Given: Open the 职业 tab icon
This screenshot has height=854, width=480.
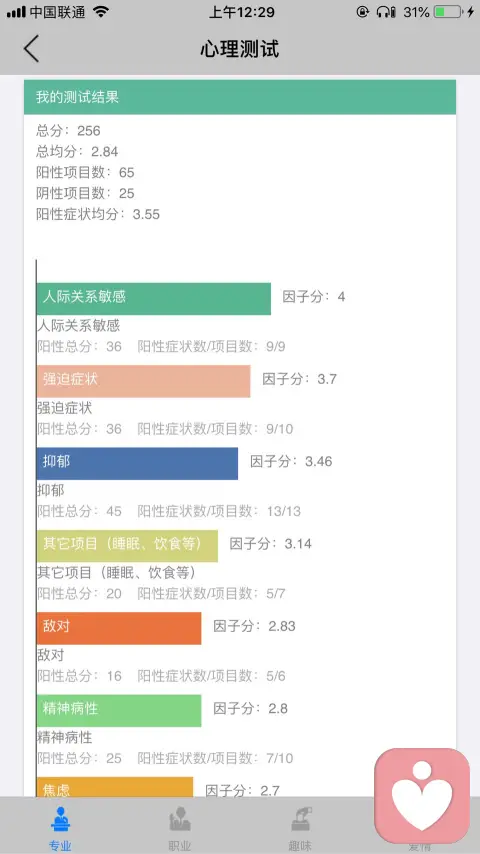Looking at the screenshot, I should click(x=180, y=820).
